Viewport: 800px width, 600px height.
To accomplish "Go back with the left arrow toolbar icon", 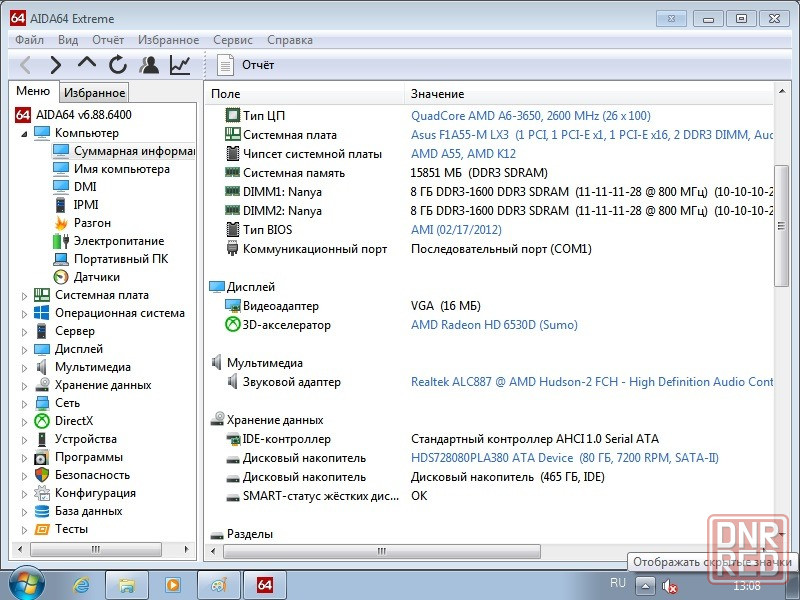I will click(25, 65).
